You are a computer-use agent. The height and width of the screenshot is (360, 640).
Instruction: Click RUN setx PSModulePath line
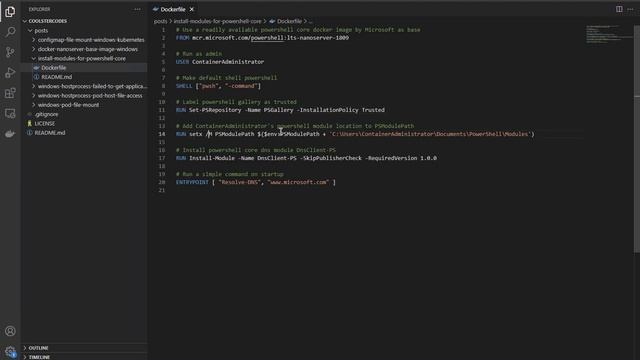[x=355, y=134]
